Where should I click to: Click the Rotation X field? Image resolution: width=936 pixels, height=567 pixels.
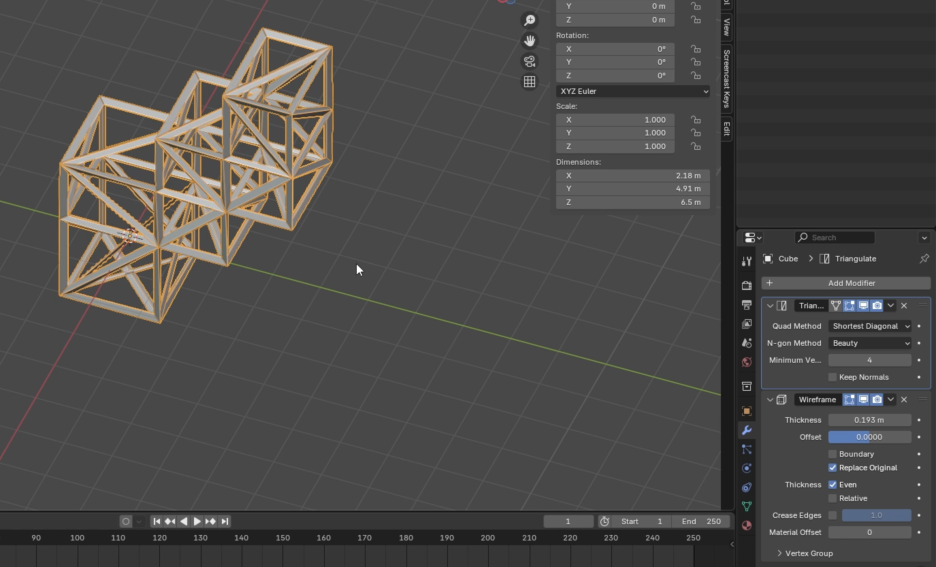(x=615, y=49)
